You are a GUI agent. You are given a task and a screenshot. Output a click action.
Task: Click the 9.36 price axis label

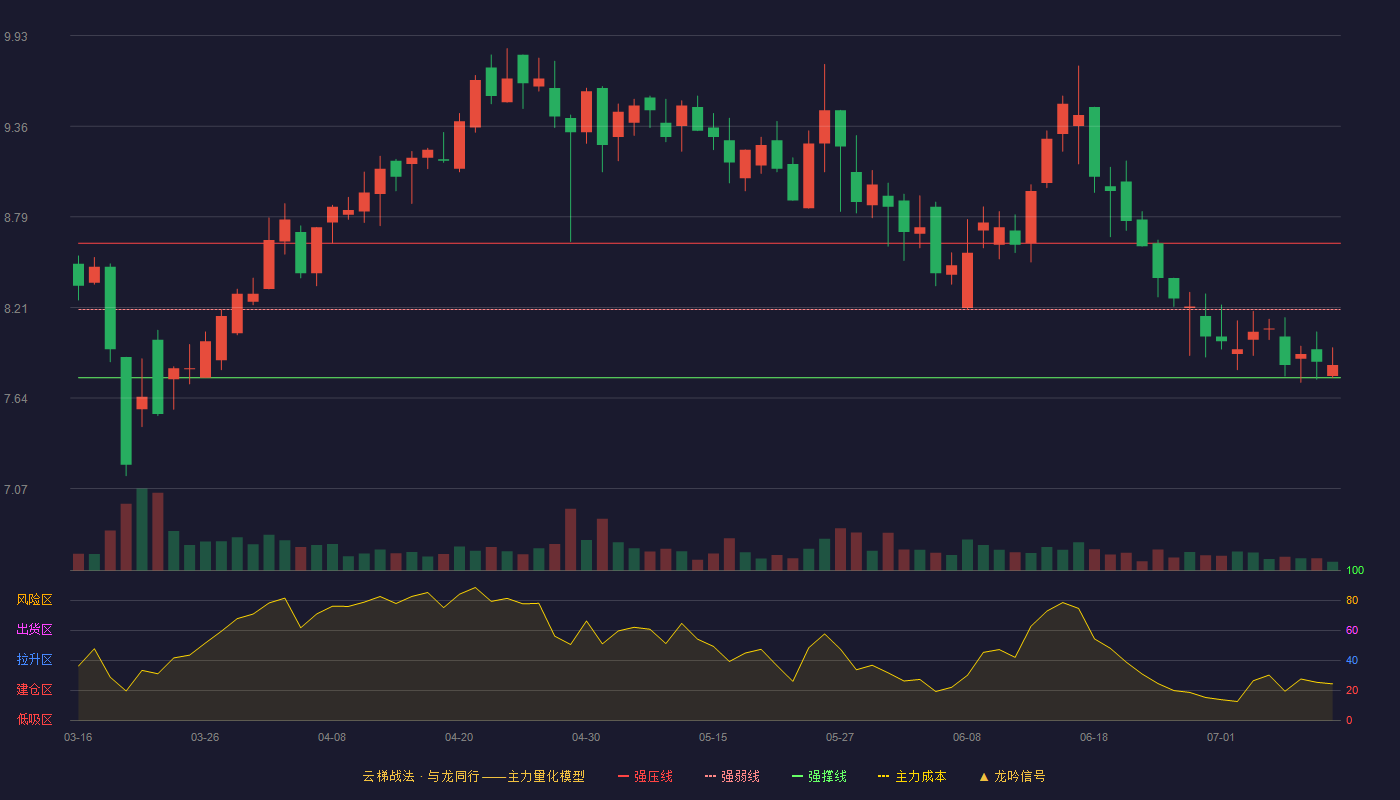[x=16, y=127]
